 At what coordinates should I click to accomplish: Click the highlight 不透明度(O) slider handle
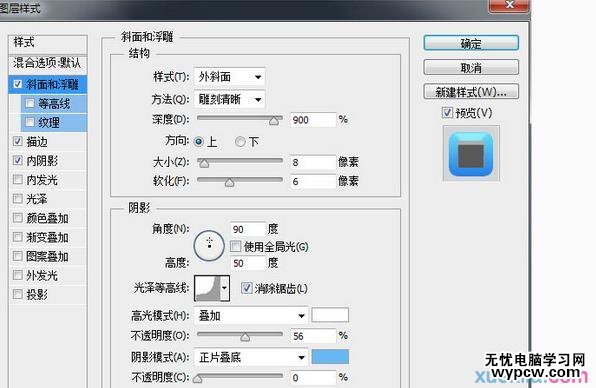click(245, 337)
